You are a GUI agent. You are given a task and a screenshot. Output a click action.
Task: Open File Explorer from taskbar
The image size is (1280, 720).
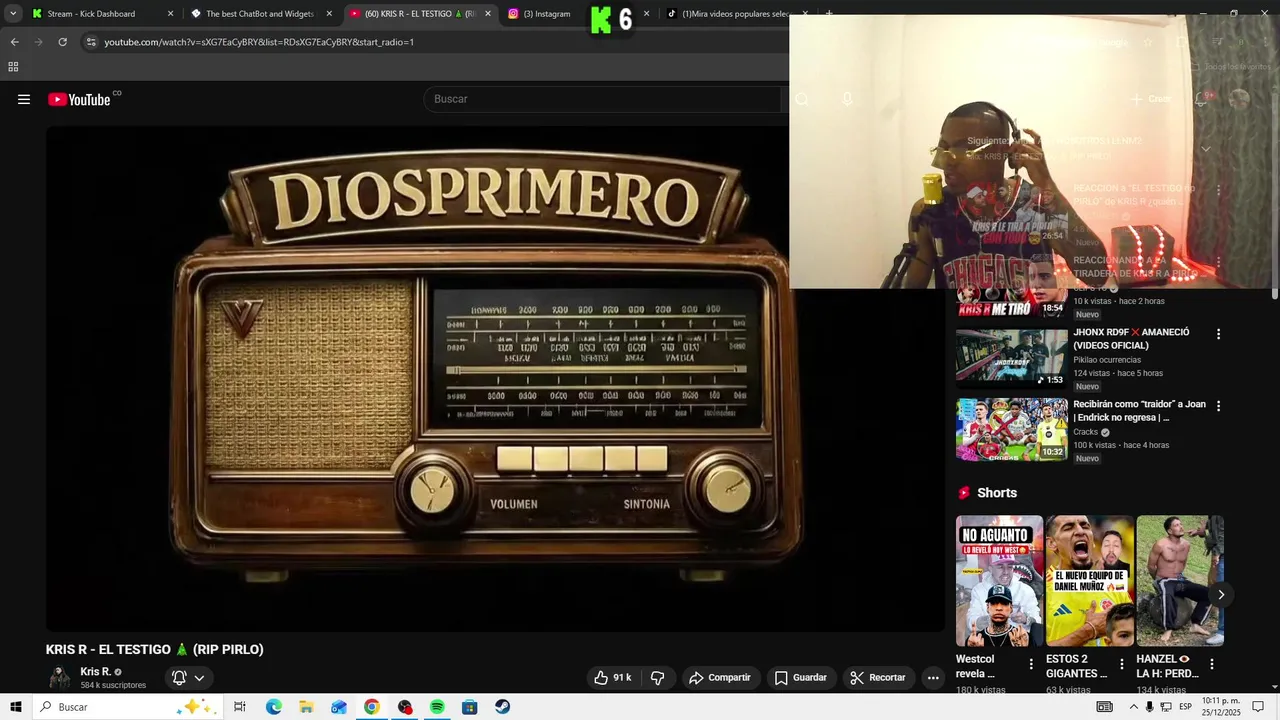[306, 707]
